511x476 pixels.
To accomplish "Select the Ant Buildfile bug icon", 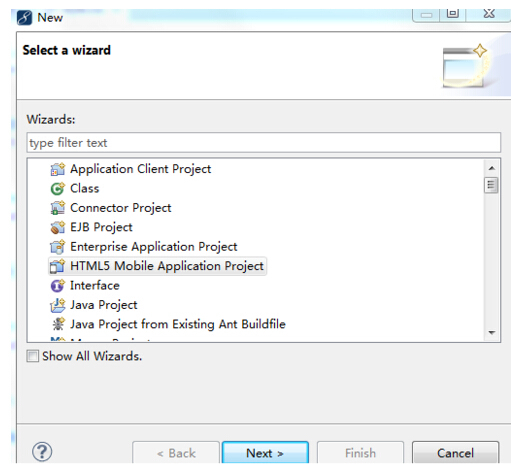I will coord(58,324).
